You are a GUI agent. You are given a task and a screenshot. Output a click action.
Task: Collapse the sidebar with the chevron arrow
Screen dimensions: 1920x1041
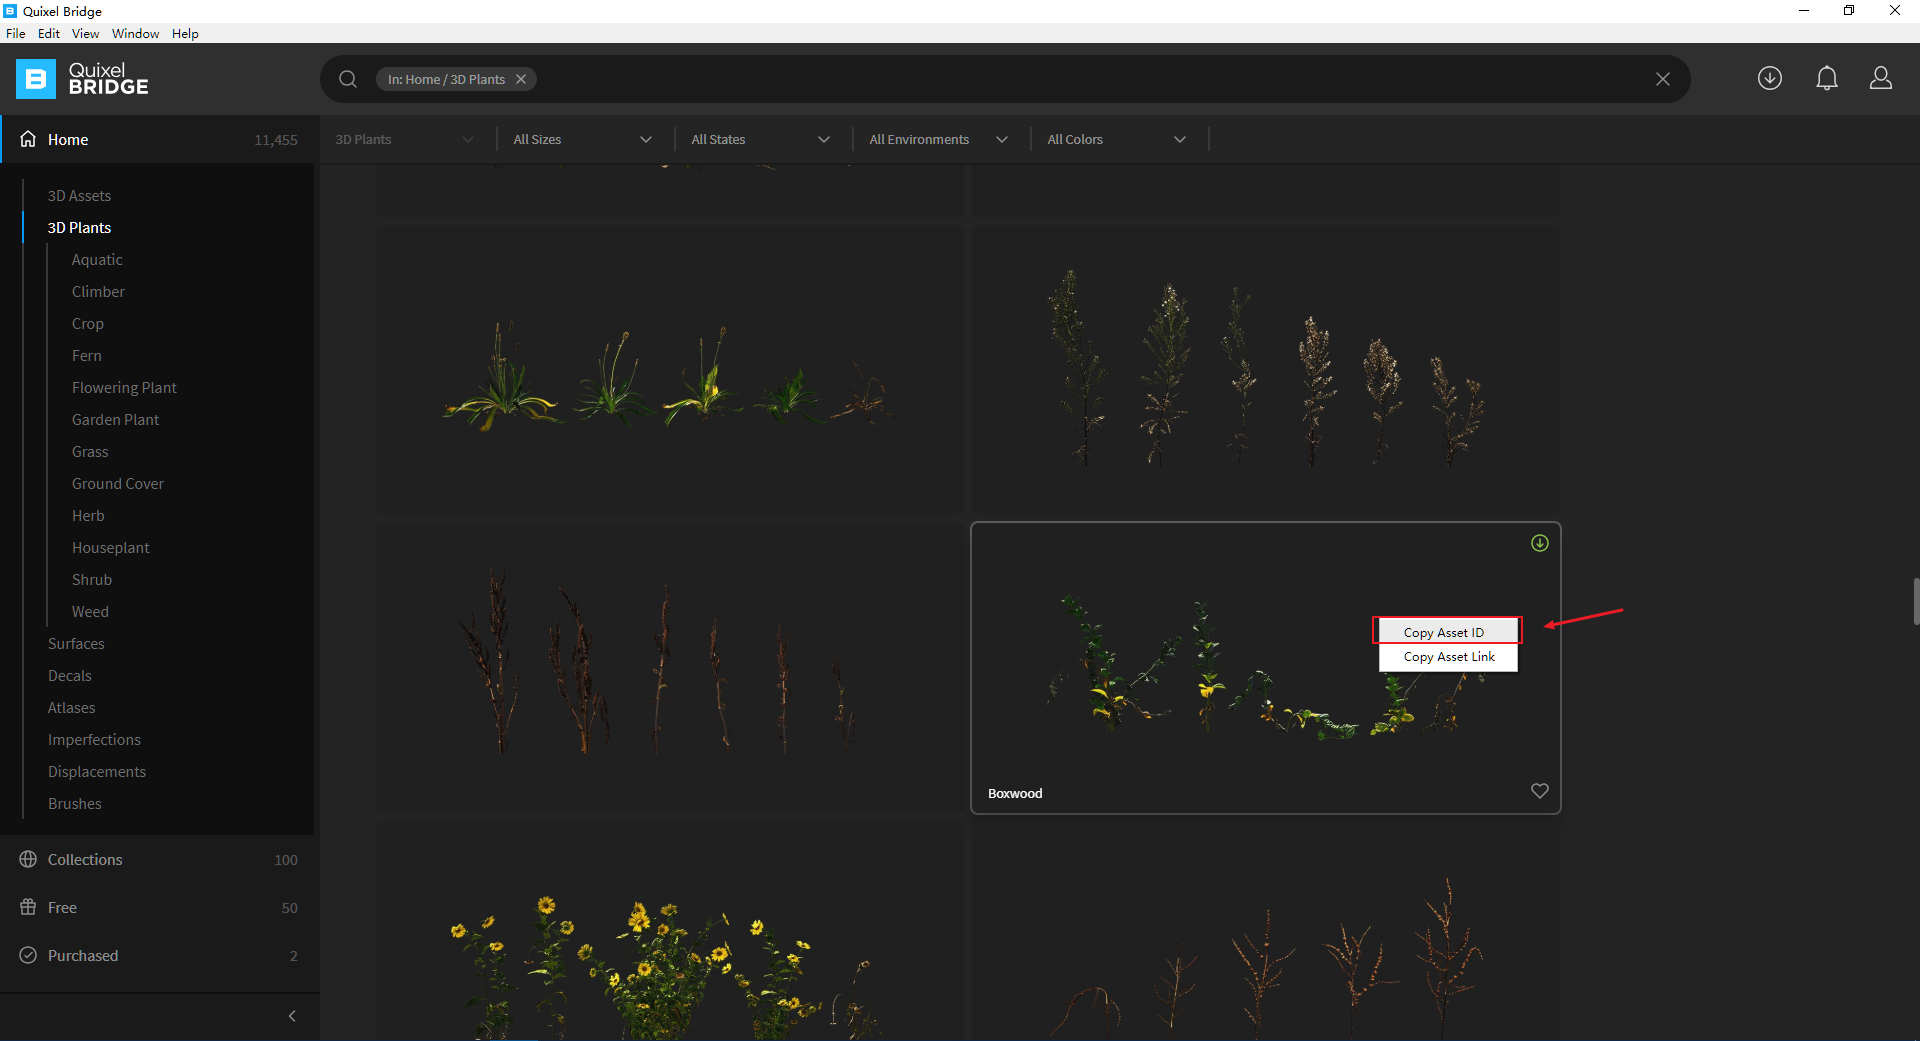pyautogui.click(x=292, y=1016)
